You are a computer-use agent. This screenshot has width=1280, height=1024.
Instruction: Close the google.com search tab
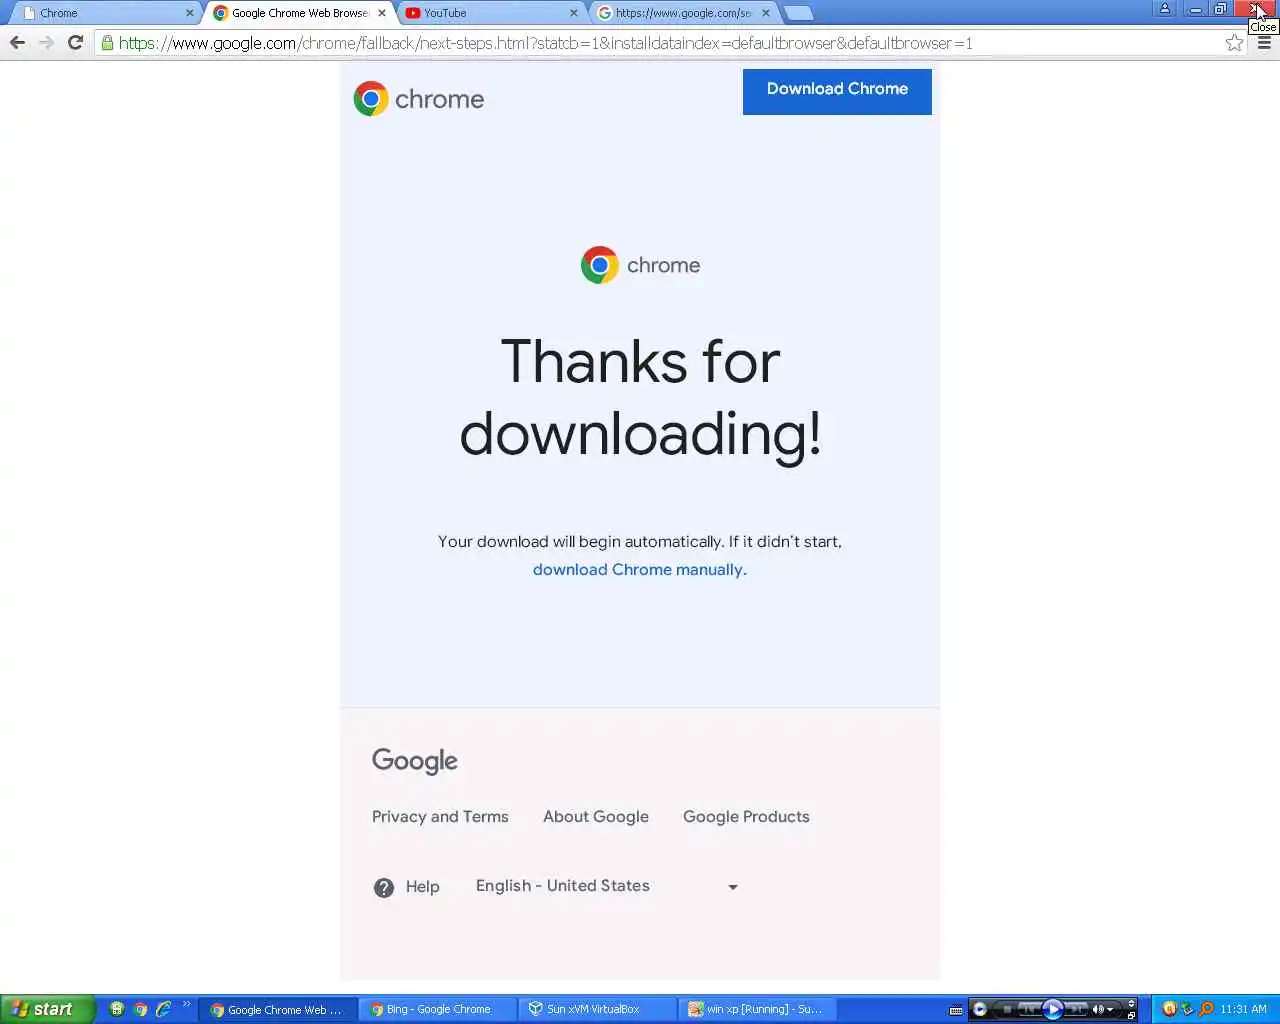(x=766, y=13)
